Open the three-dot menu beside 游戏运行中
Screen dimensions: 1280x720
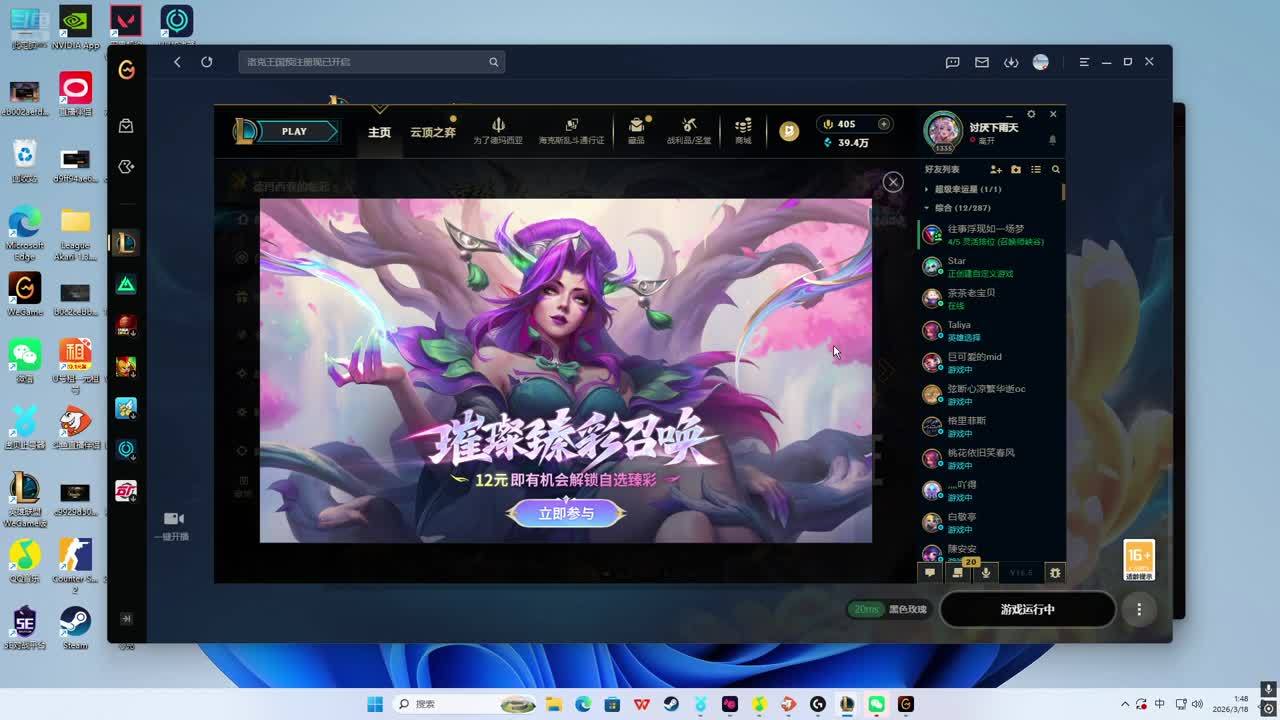[x=1139, y=609]
